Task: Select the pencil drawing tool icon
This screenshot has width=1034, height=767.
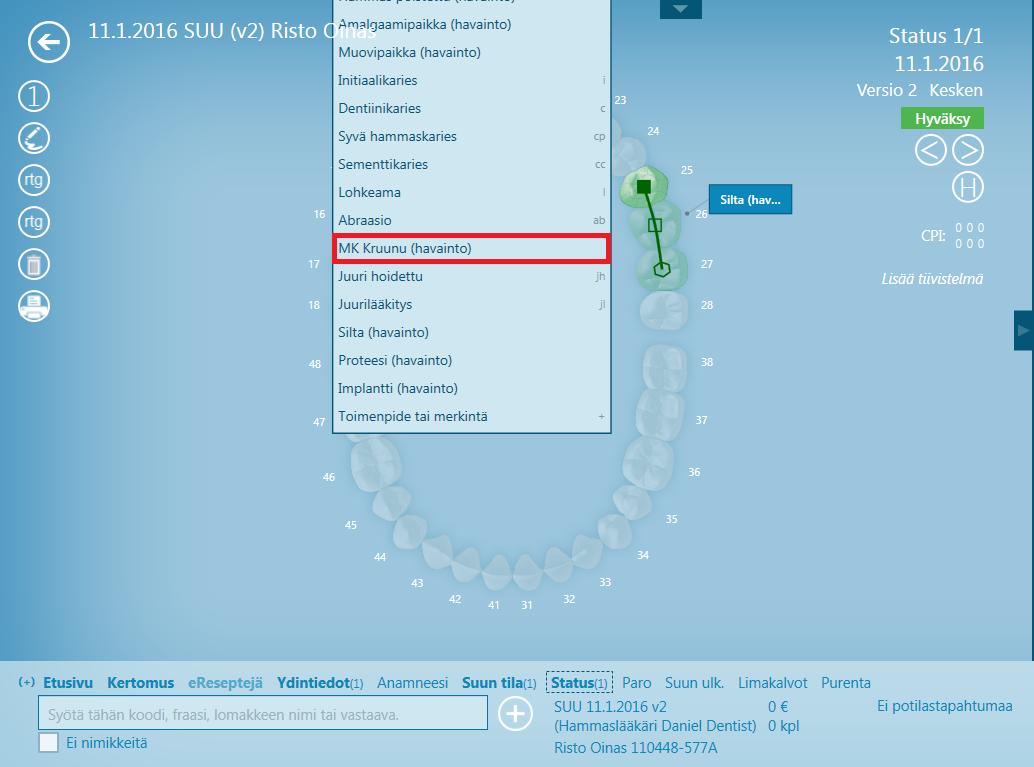Action: [x=34, y=138]
